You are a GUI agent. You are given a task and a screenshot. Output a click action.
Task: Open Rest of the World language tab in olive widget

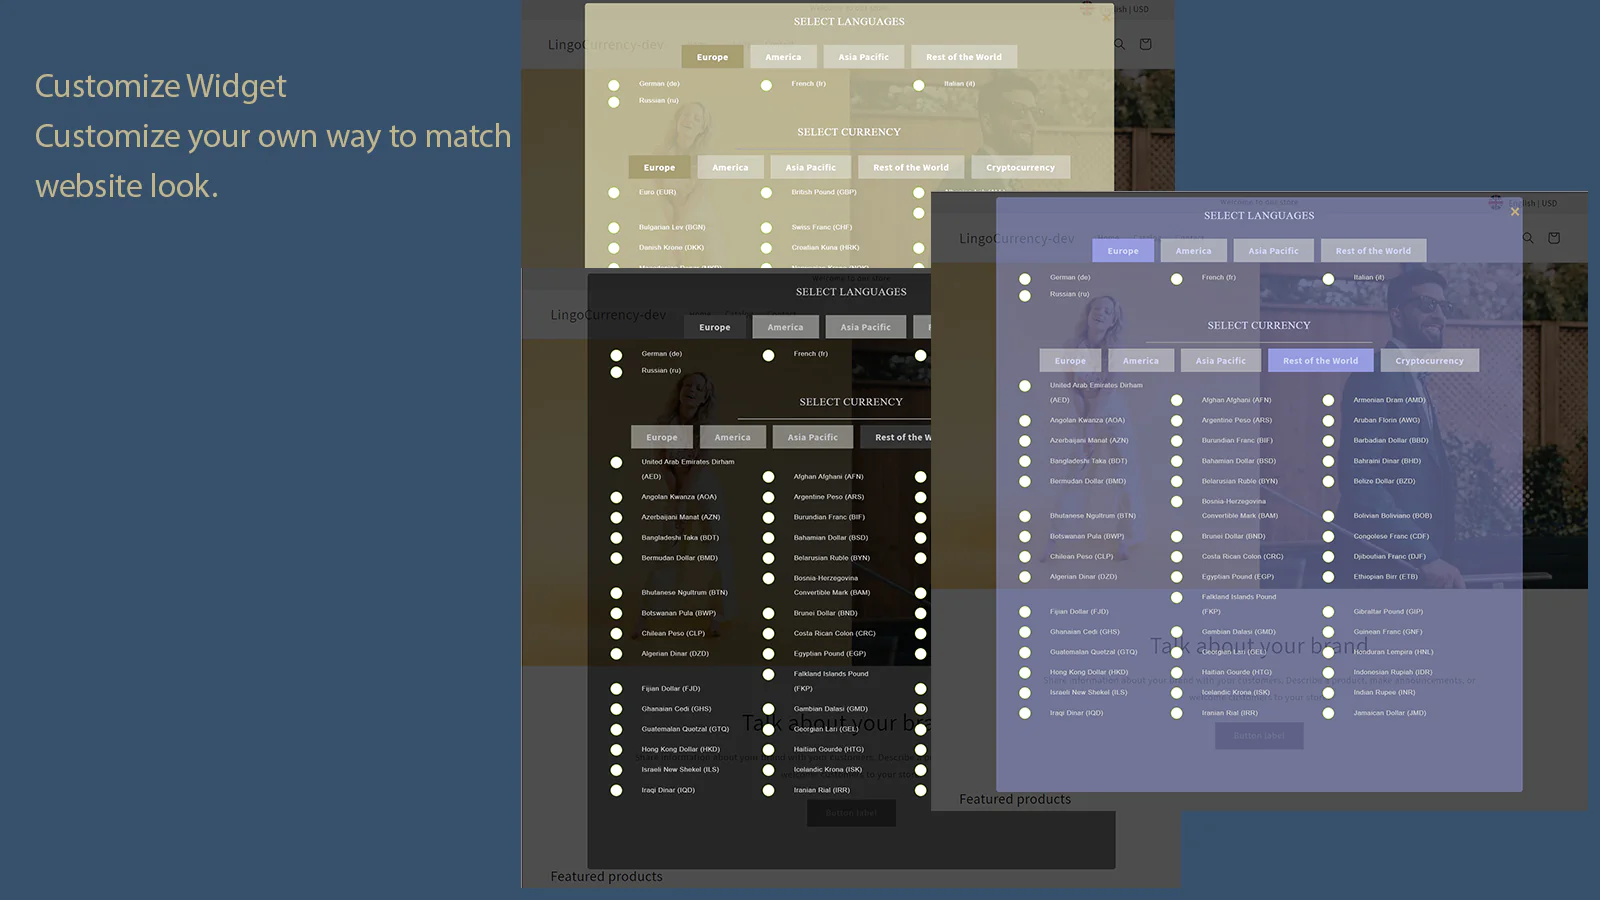[963, 57]
